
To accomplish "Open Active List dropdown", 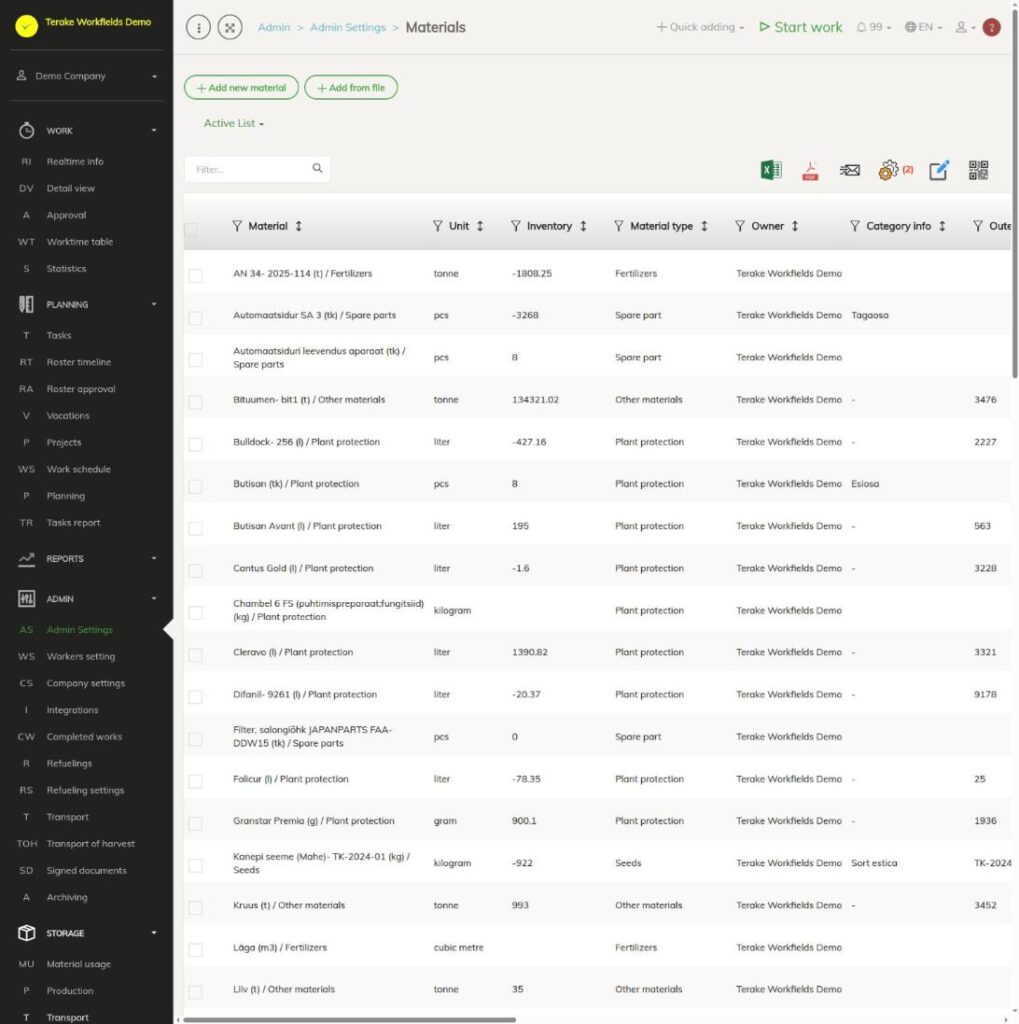I will tap(233, 123).
